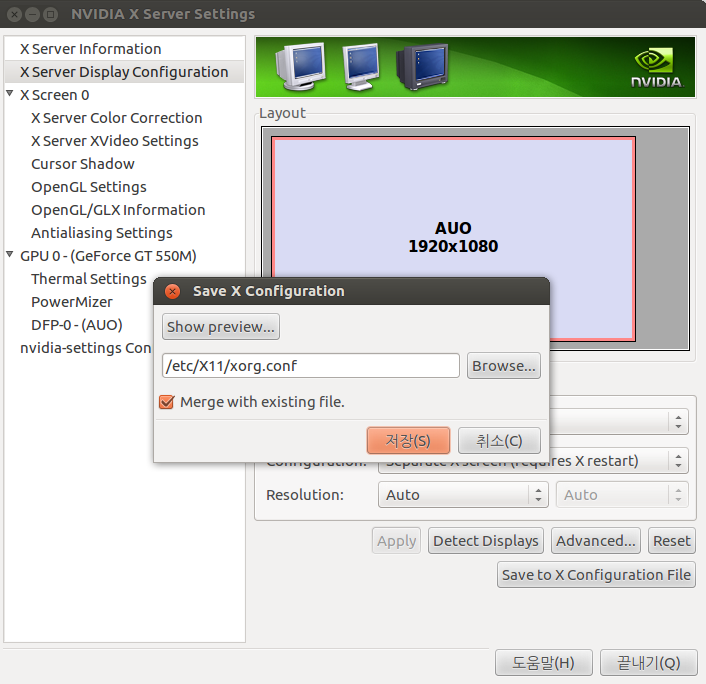The image size is (706, 684).
Task: Open the Resolution Auto dropdown
Action: (x=463, y=495)
